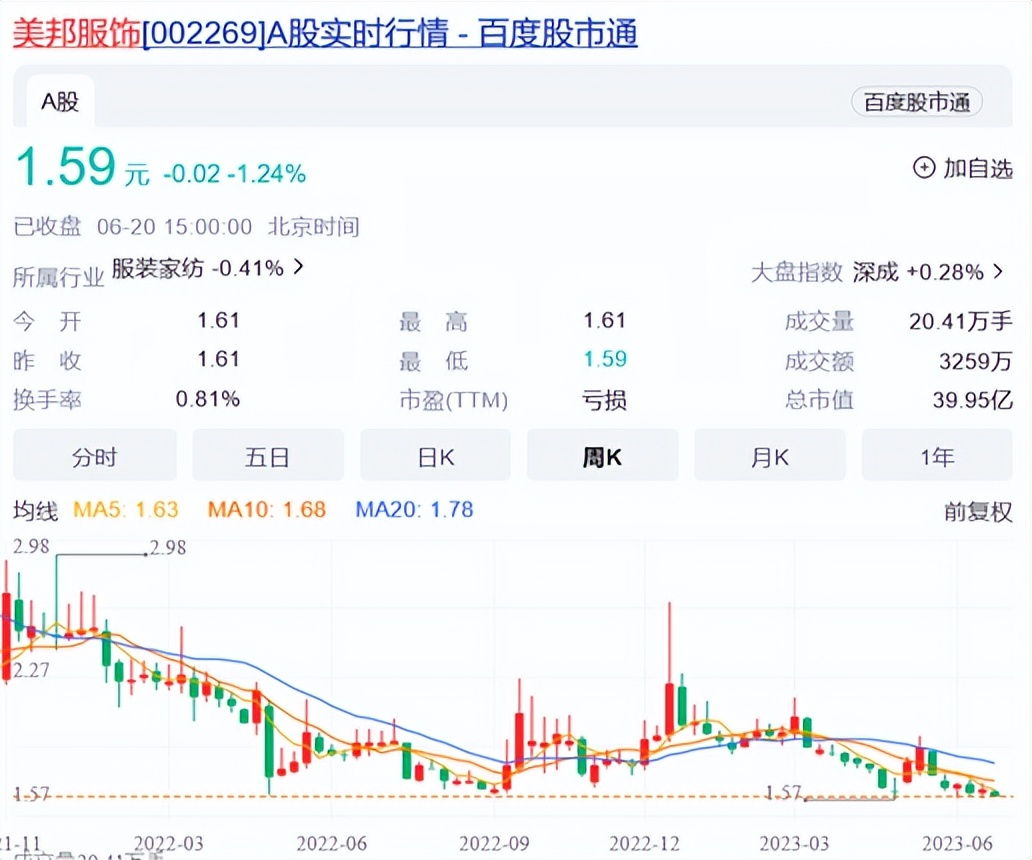Select the A股 market tab
The height and width of the screenshot is (860, 1032).
(x=58, y=101)
